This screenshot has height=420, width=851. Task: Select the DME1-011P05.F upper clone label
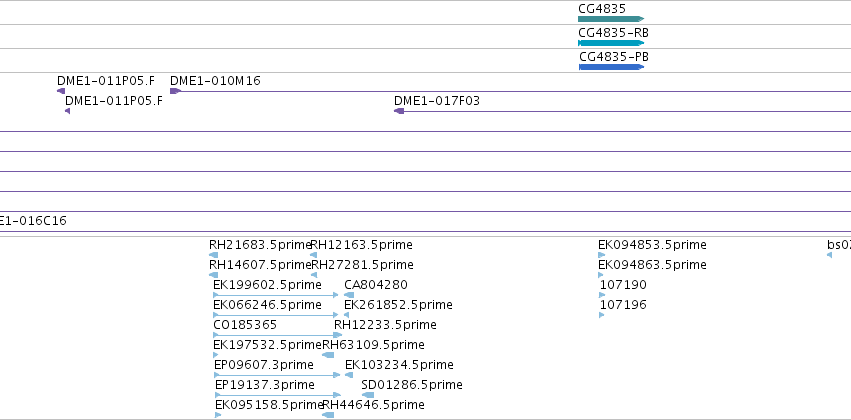point(106,81)
